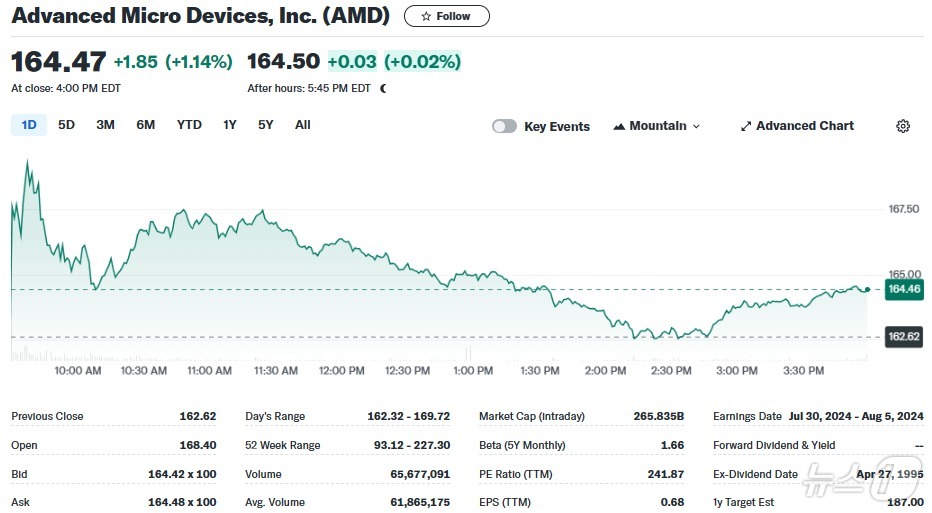
Task: Click the Mountain chart type icon
Action: tap(619, 126)
